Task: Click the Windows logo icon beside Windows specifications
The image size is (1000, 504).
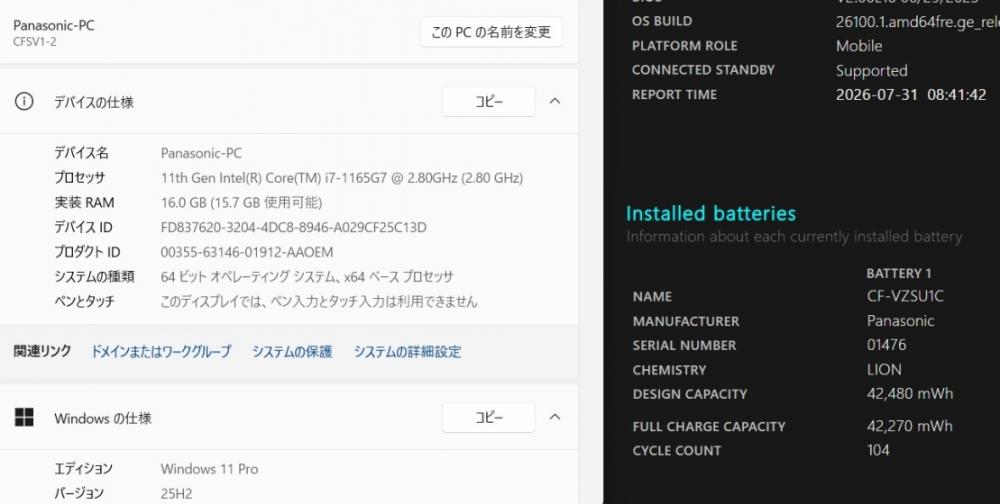Action: pos(24,417)
